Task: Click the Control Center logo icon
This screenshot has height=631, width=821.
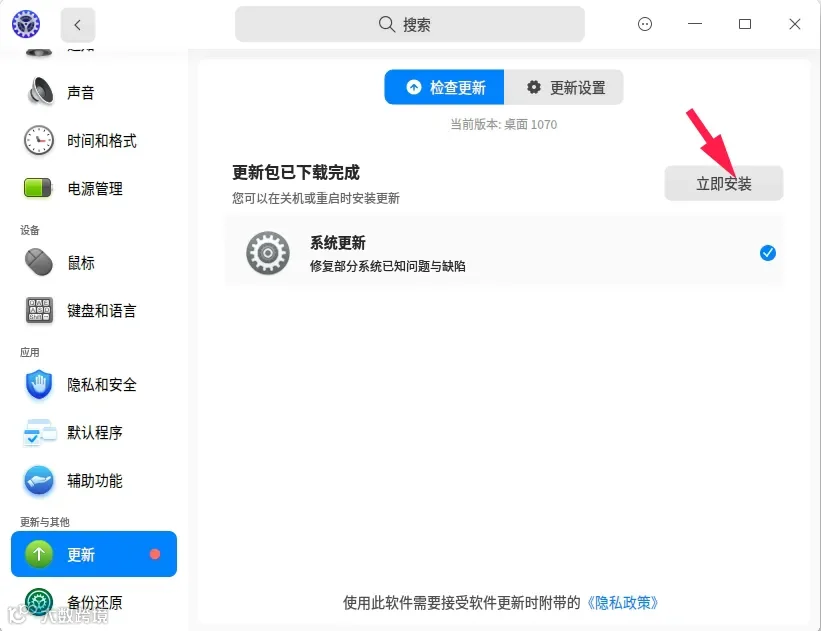Action: 26,24
